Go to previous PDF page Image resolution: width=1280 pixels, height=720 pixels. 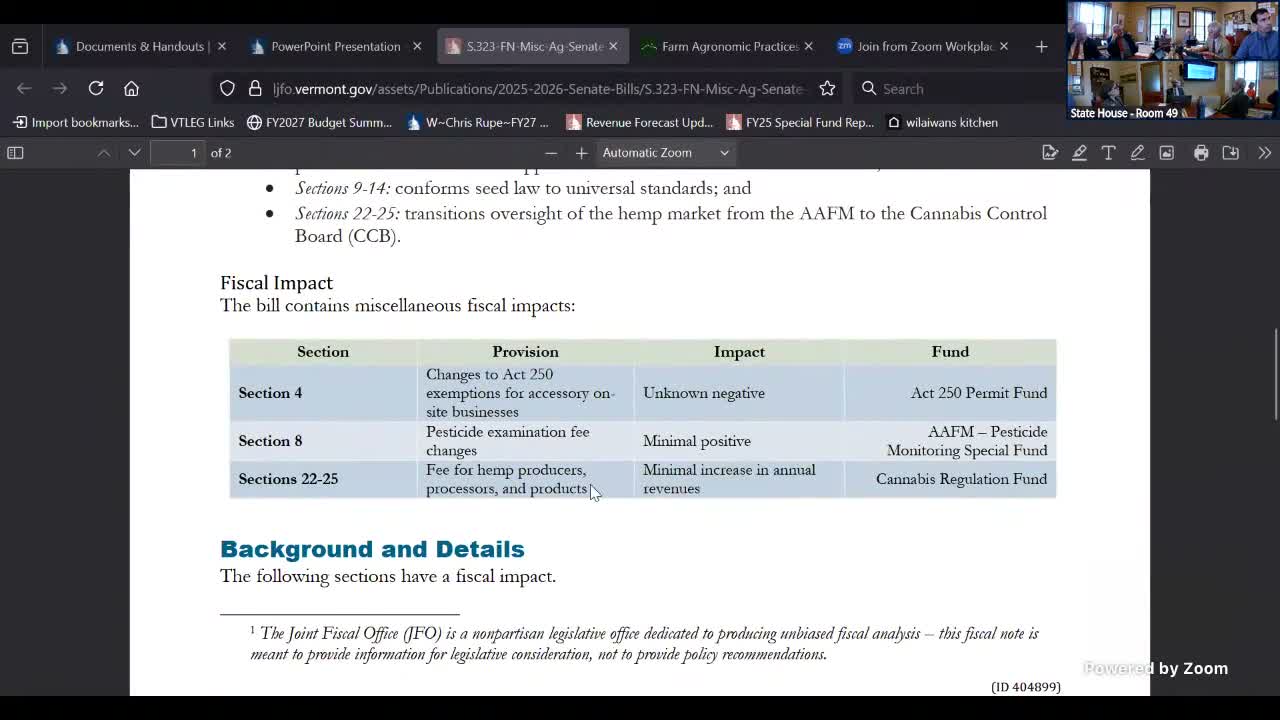[x=104, y=153]
